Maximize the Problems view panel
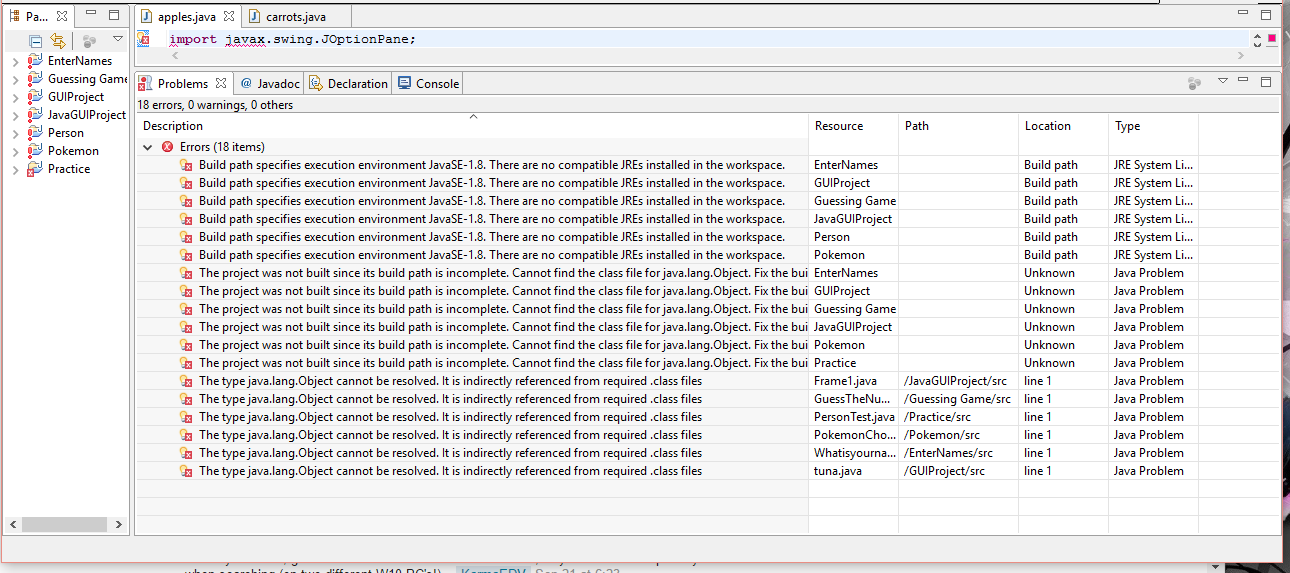This screenshot has height=573, width=1290. 1266,81
